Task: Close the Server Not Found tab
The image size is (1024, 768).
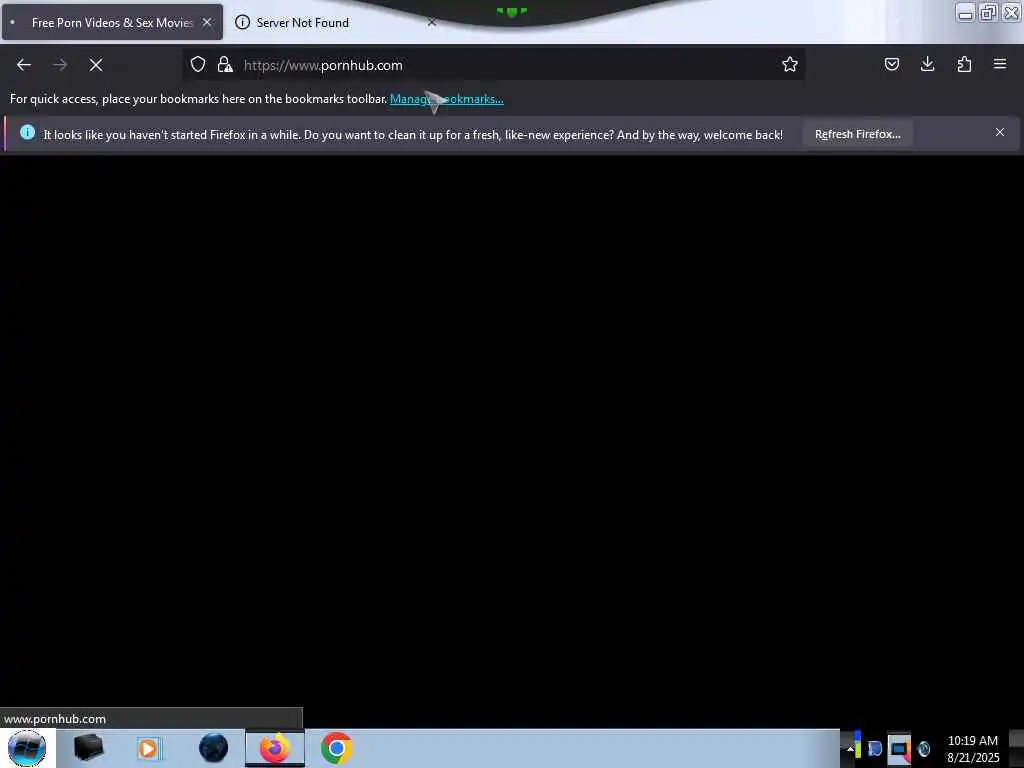Action: [432, 22]
